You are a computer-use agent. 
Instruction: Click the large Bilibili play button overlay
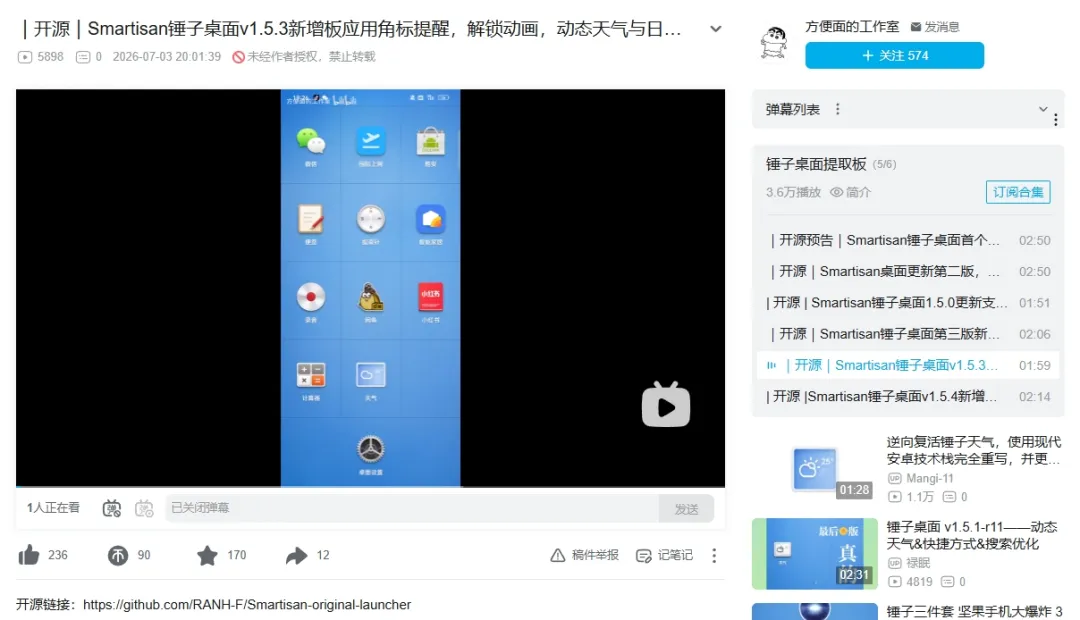[x=666, y=405]
